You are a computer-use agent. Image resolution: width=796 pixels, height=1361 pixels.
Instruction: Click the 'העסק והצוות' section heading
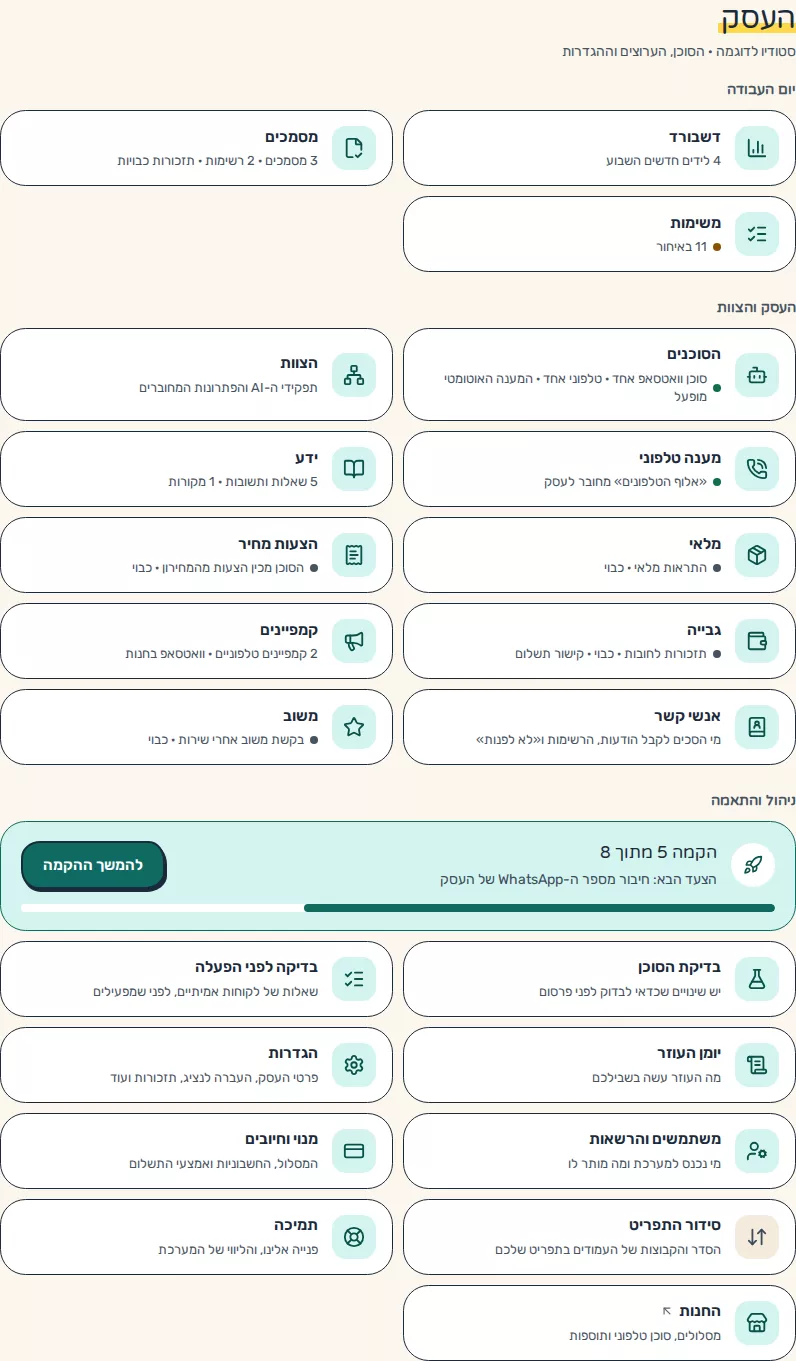[756, 307]
